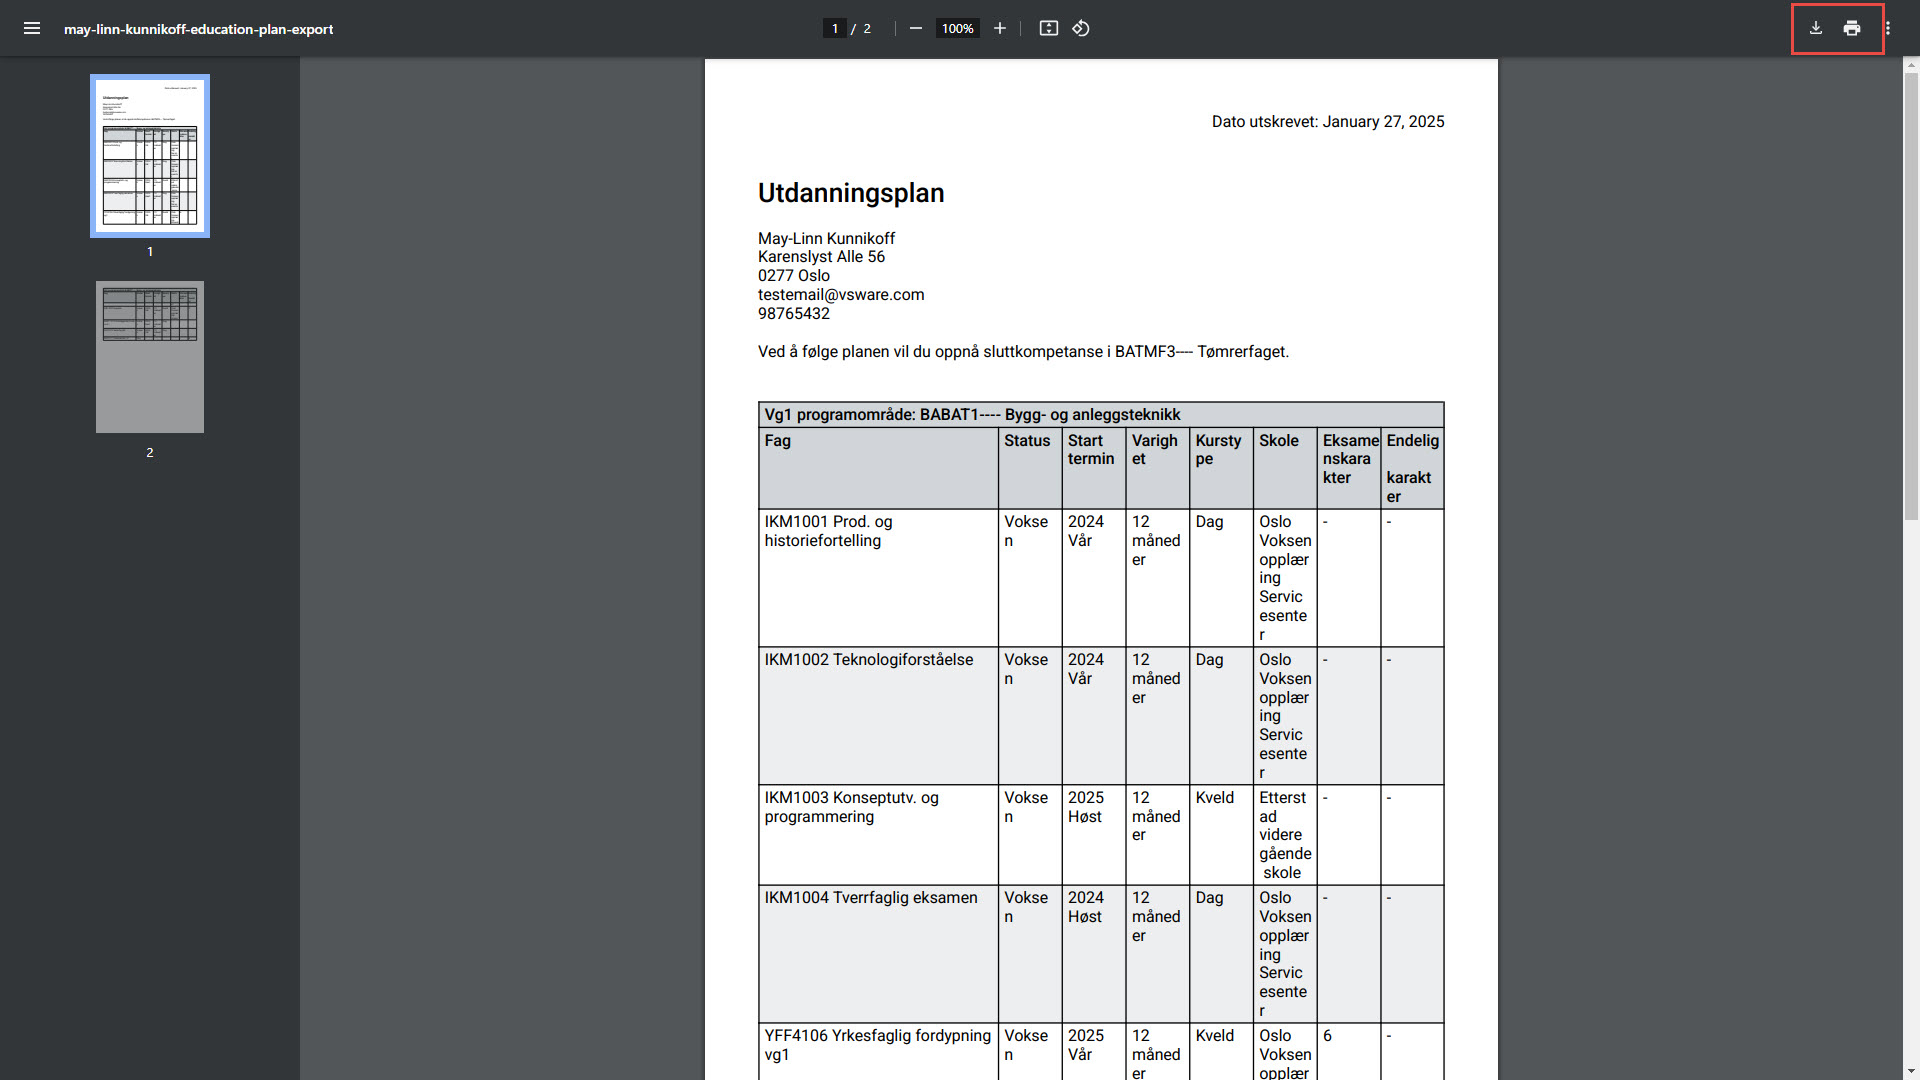Screen dimensions: 1920x1080
Task: Click the vertical scrollbar thumb
Action: coord(1911,295)
